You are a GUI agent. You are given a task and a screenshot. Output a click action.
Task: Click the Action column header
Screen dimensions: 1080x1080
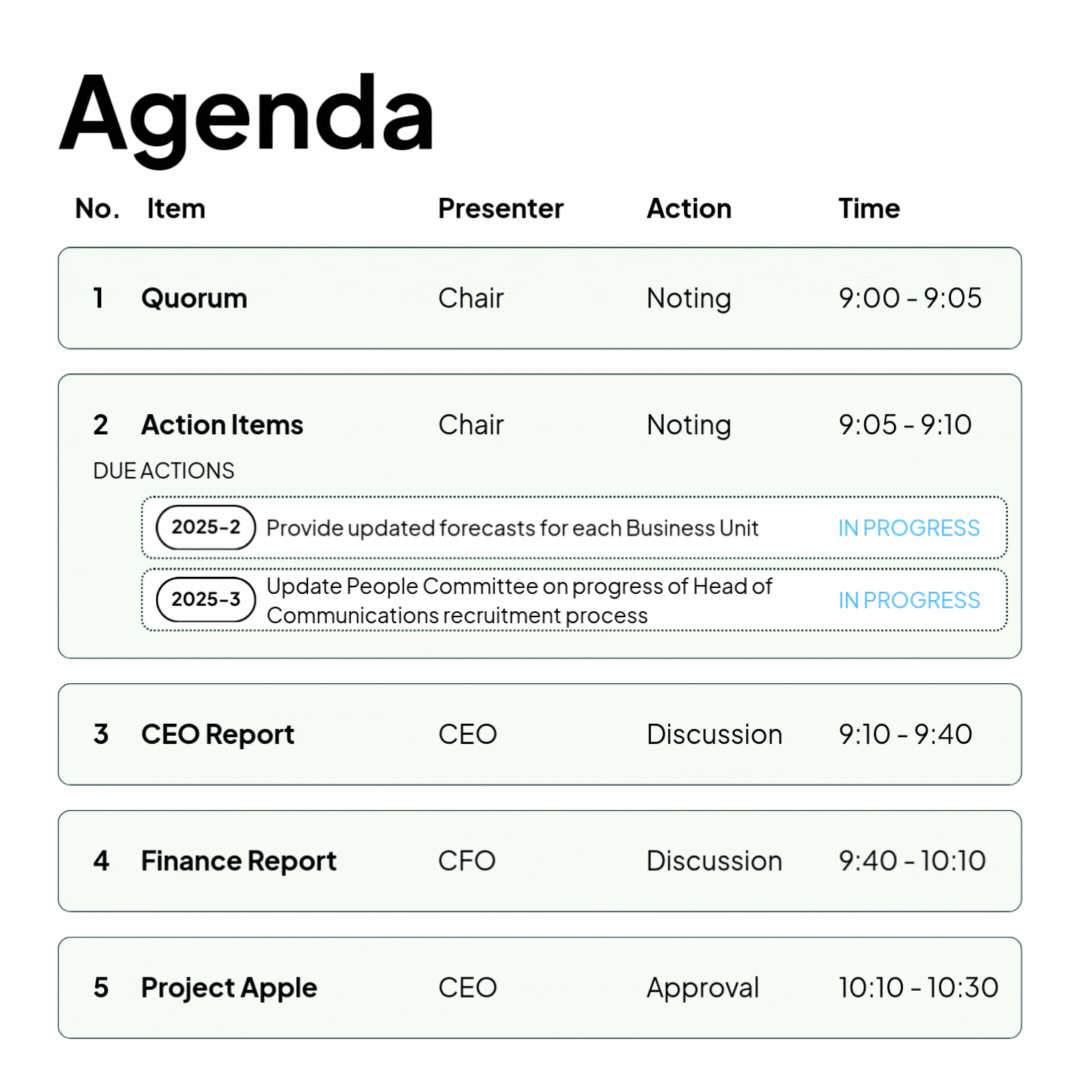689,209
